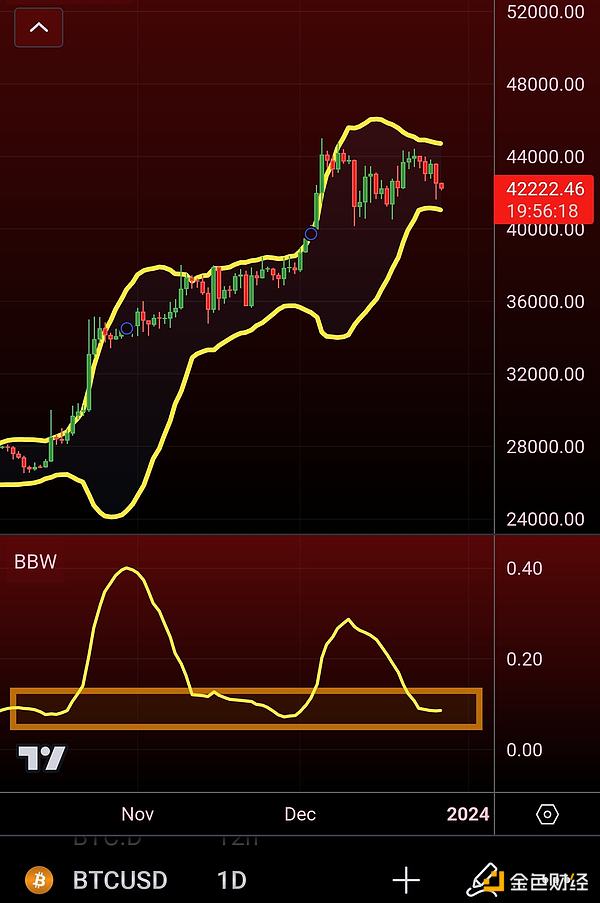600x903 pixels.
Task: Click the TradingView logo in BBW pane
Action: (x=42, y=759)
